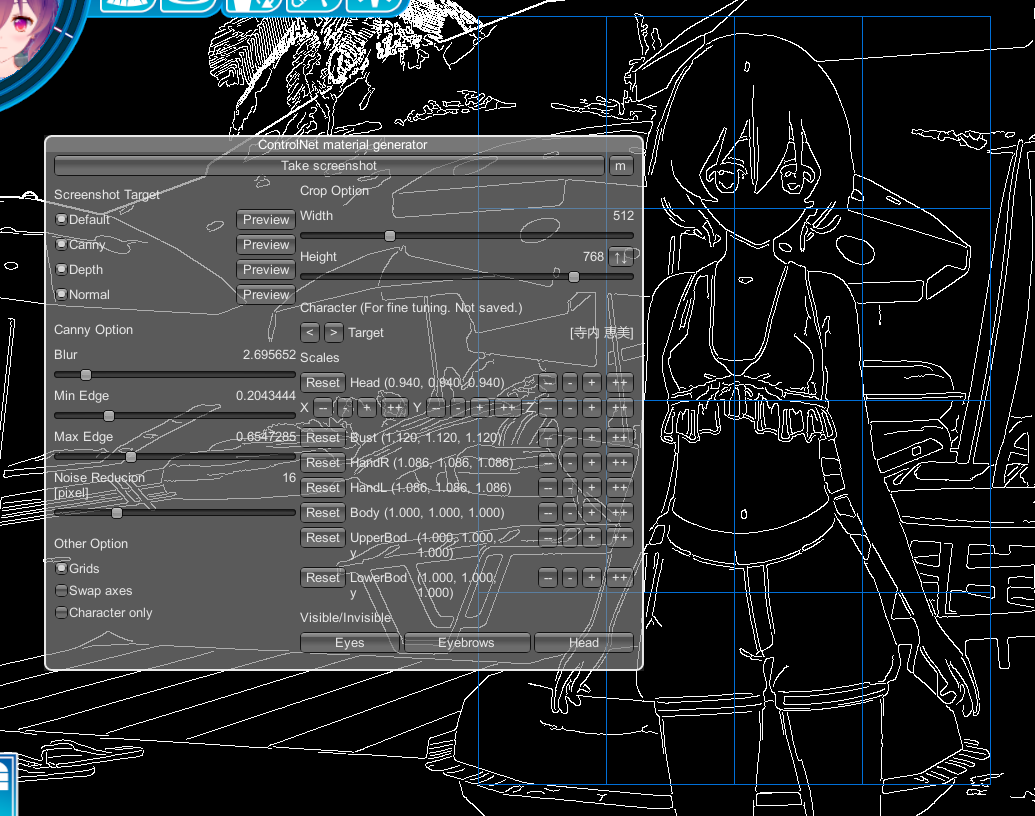The width and height of the screenshot is (1035, 816).
Task: Decrease Head scale by large step (--)
Action: click(548, 383)
